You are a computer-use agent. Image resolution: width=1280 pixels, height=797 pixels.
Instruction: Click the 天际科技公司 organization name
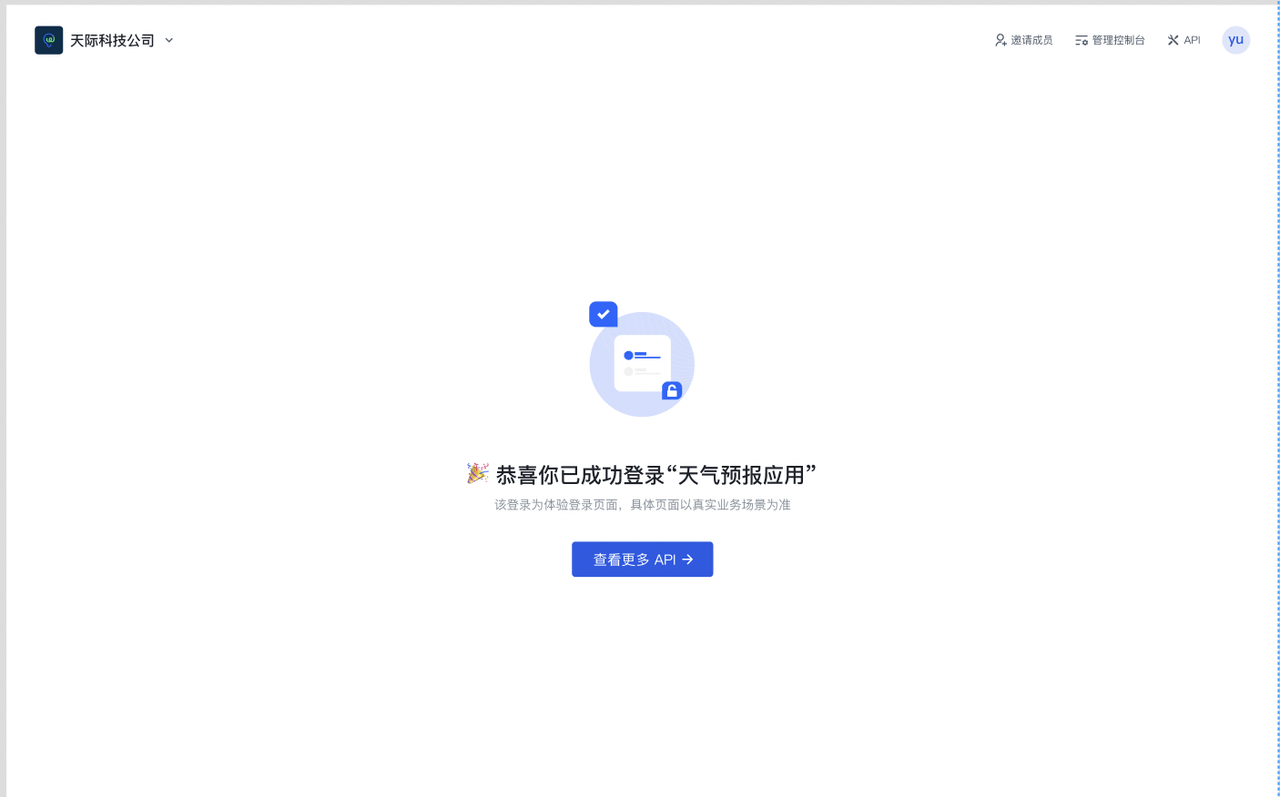[112, 40]
